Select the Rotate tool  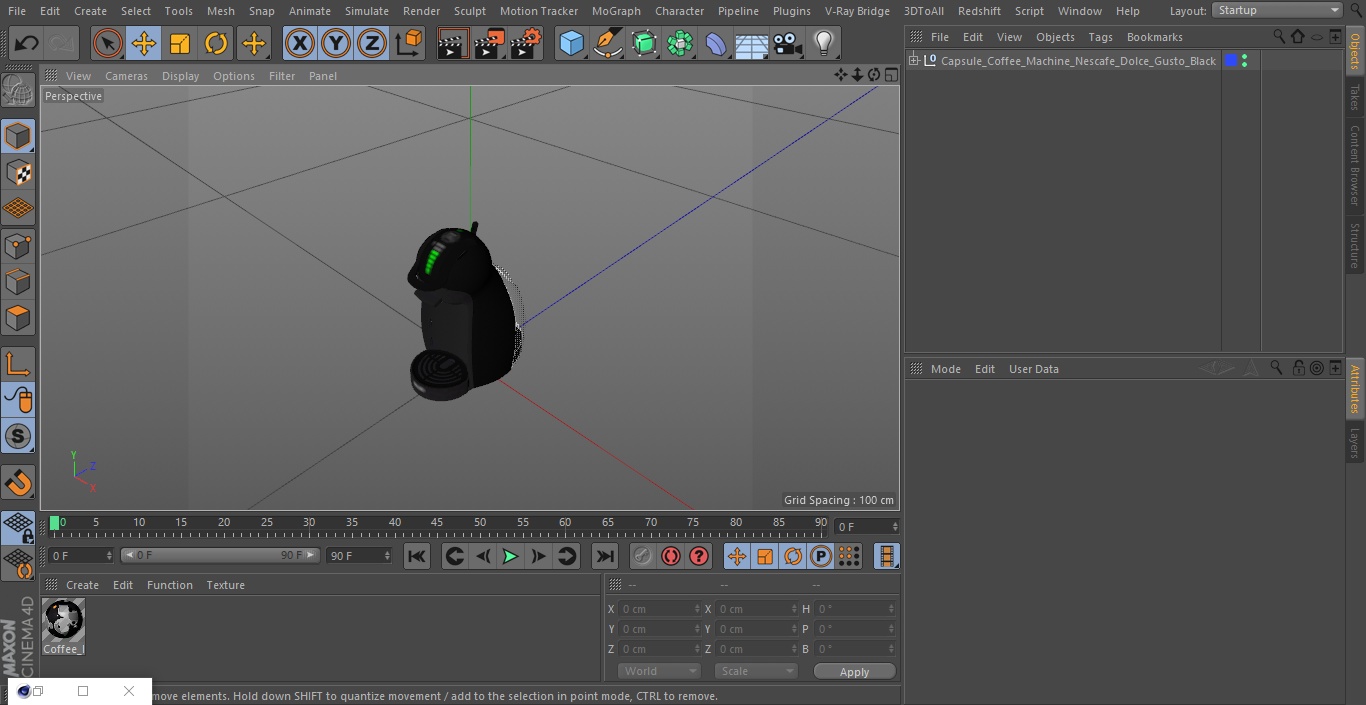[x=216, y=43]
